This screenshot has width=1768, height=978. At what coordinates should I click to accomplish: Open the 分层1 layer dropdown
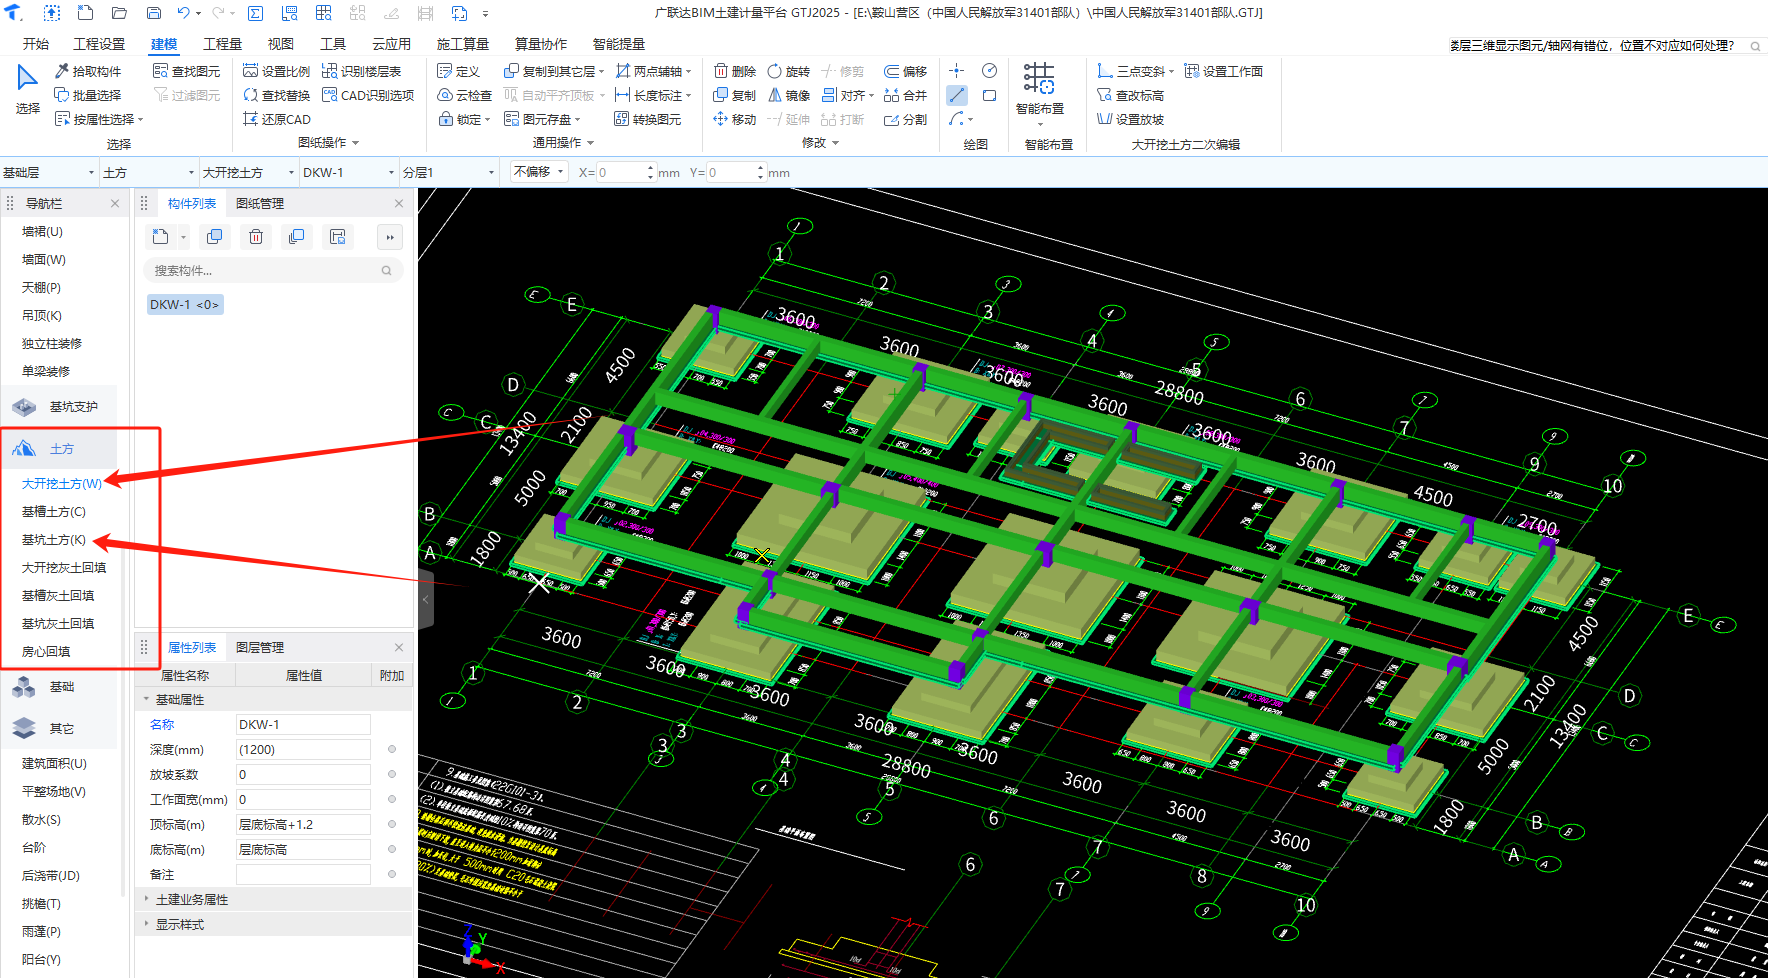(449, 172)
